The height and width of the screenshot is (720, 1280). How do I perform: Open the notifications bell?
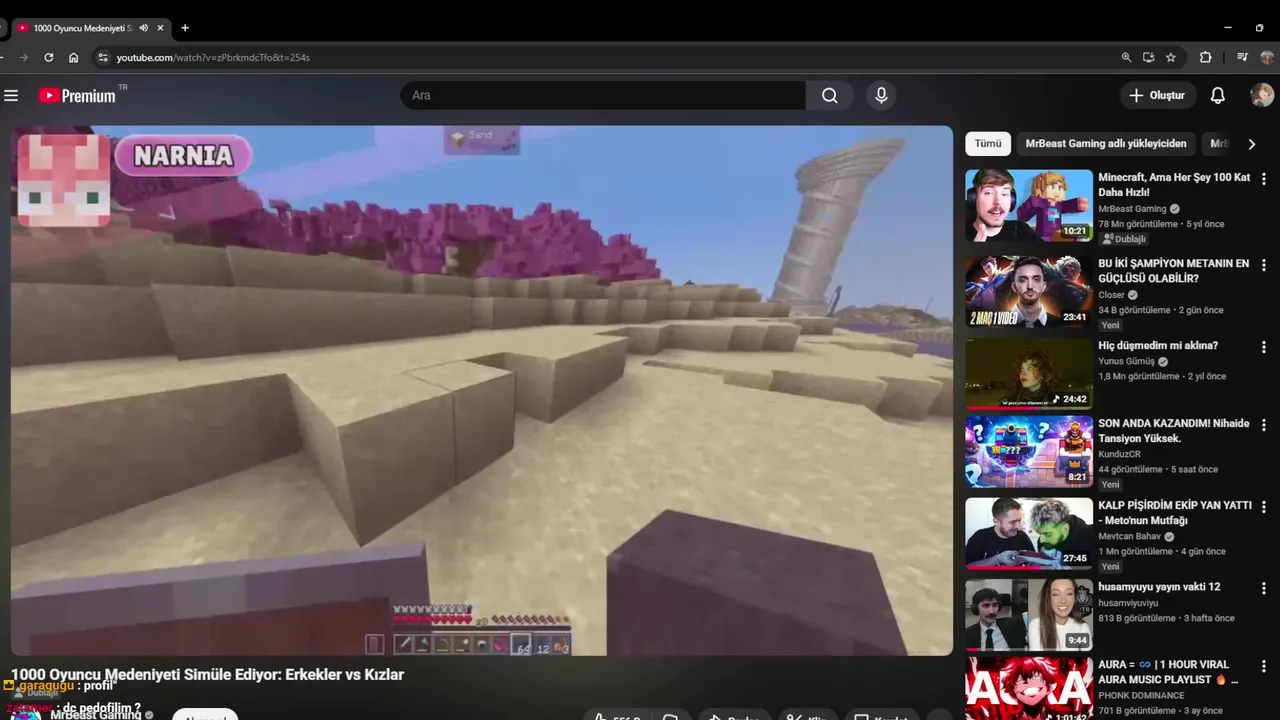pyautogui.click(x=1217, y=95)
